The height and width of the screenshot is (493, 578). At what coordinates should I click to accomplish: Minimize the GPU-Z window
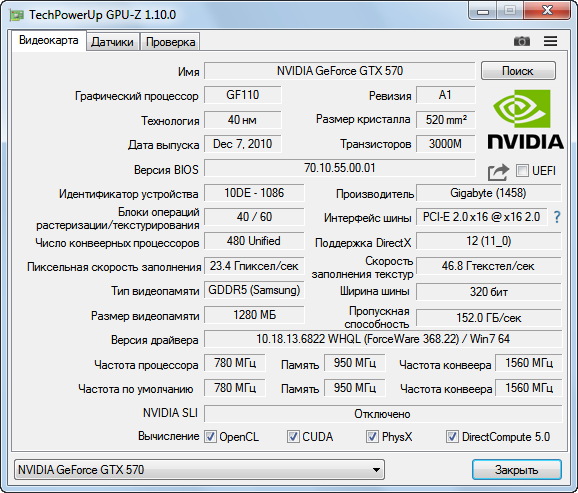(x=483, y=11)
